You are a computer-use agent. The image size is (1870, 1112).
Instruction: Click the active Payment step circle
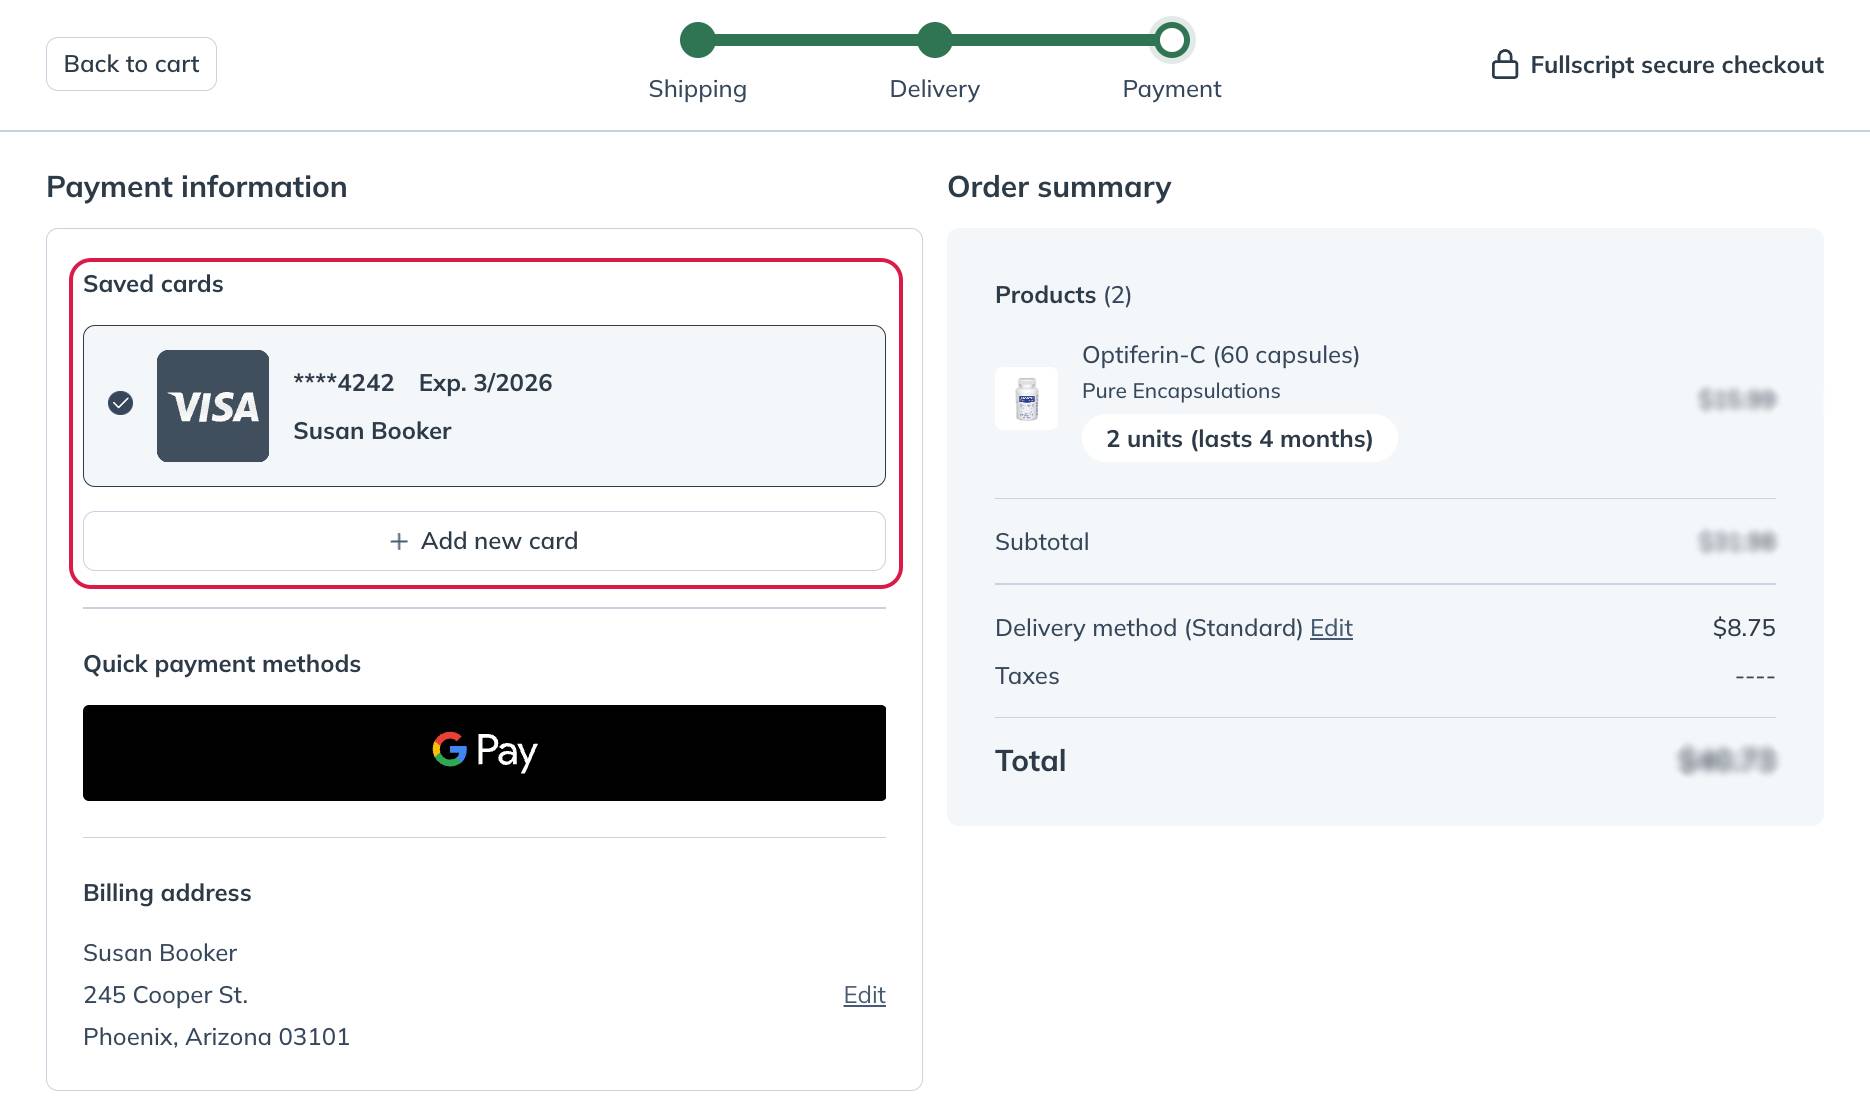point(1172,41)
